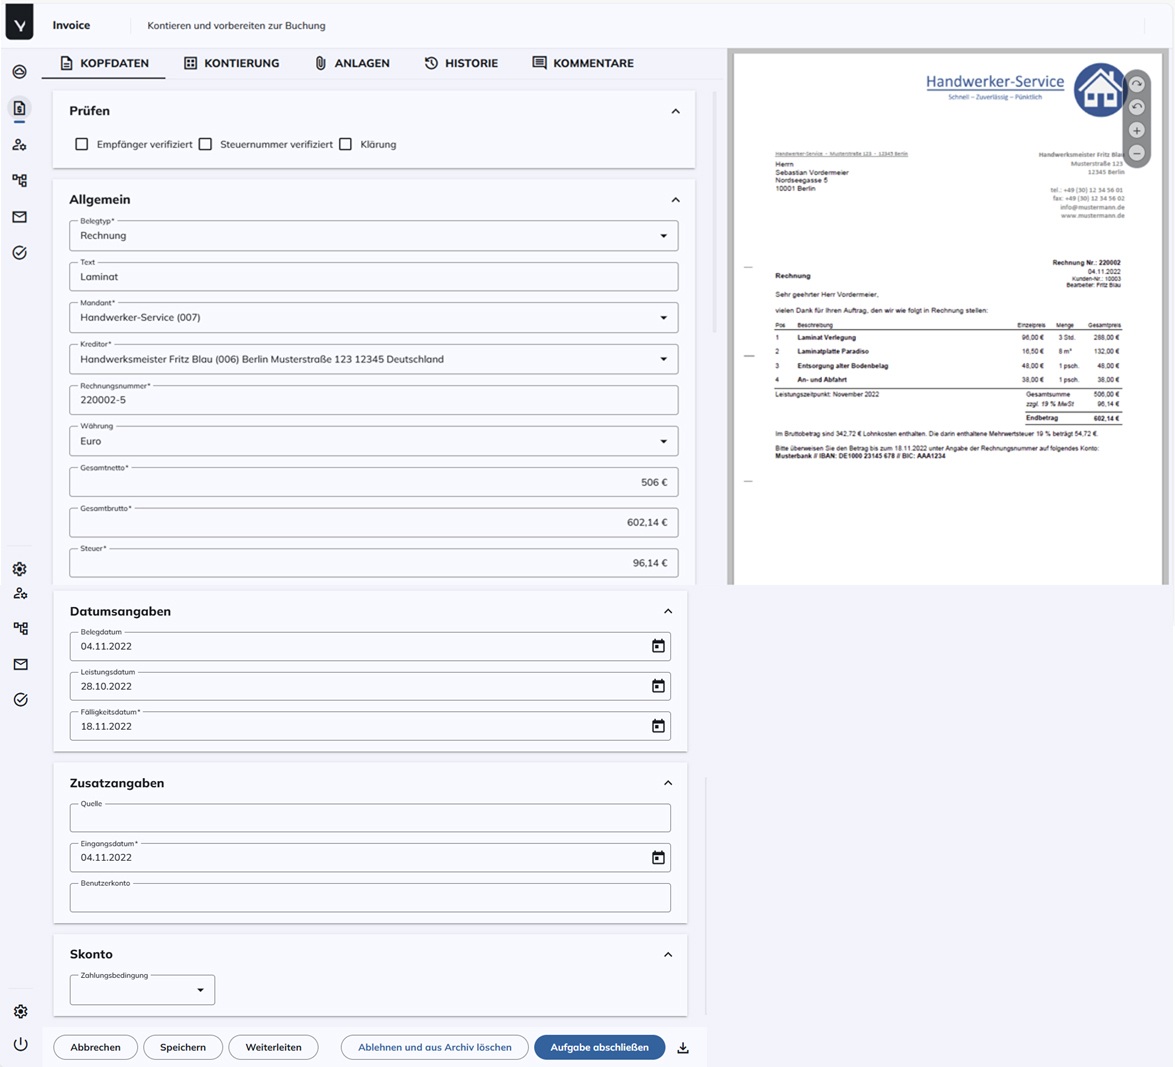Image resolution: width=1175 pixels, height=1067 pixels.
Task: Zoom out of the invoice preview
Action: [1137, 154]
